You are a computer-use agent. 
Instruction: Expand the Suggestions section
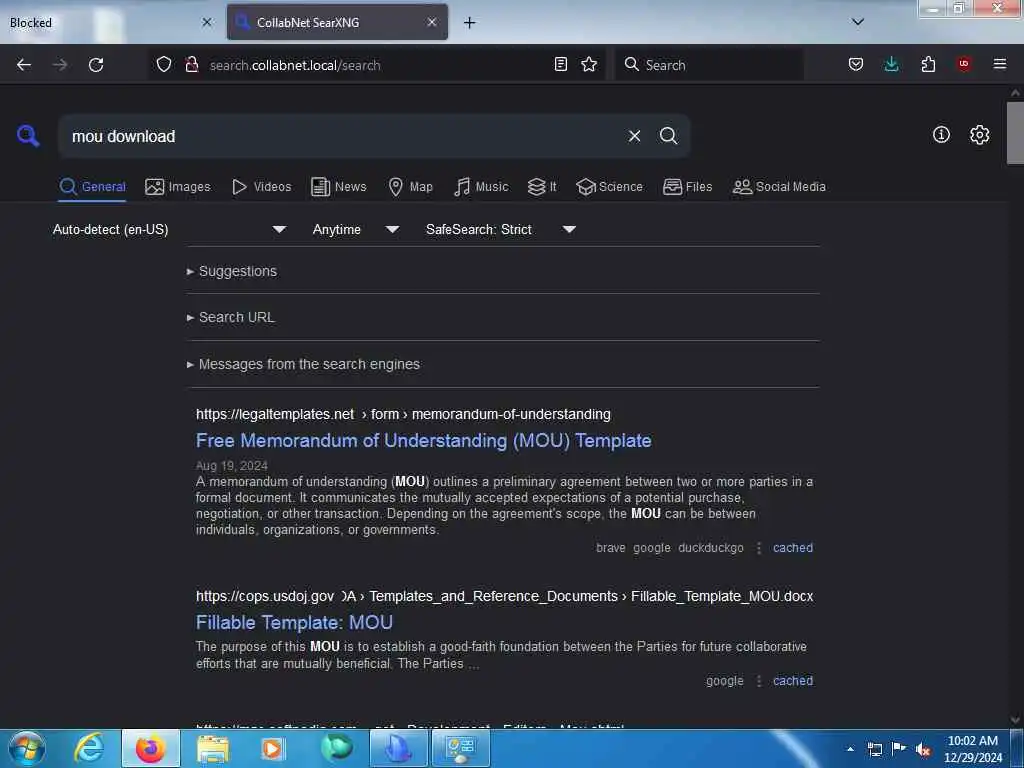(x=232, y=271)
